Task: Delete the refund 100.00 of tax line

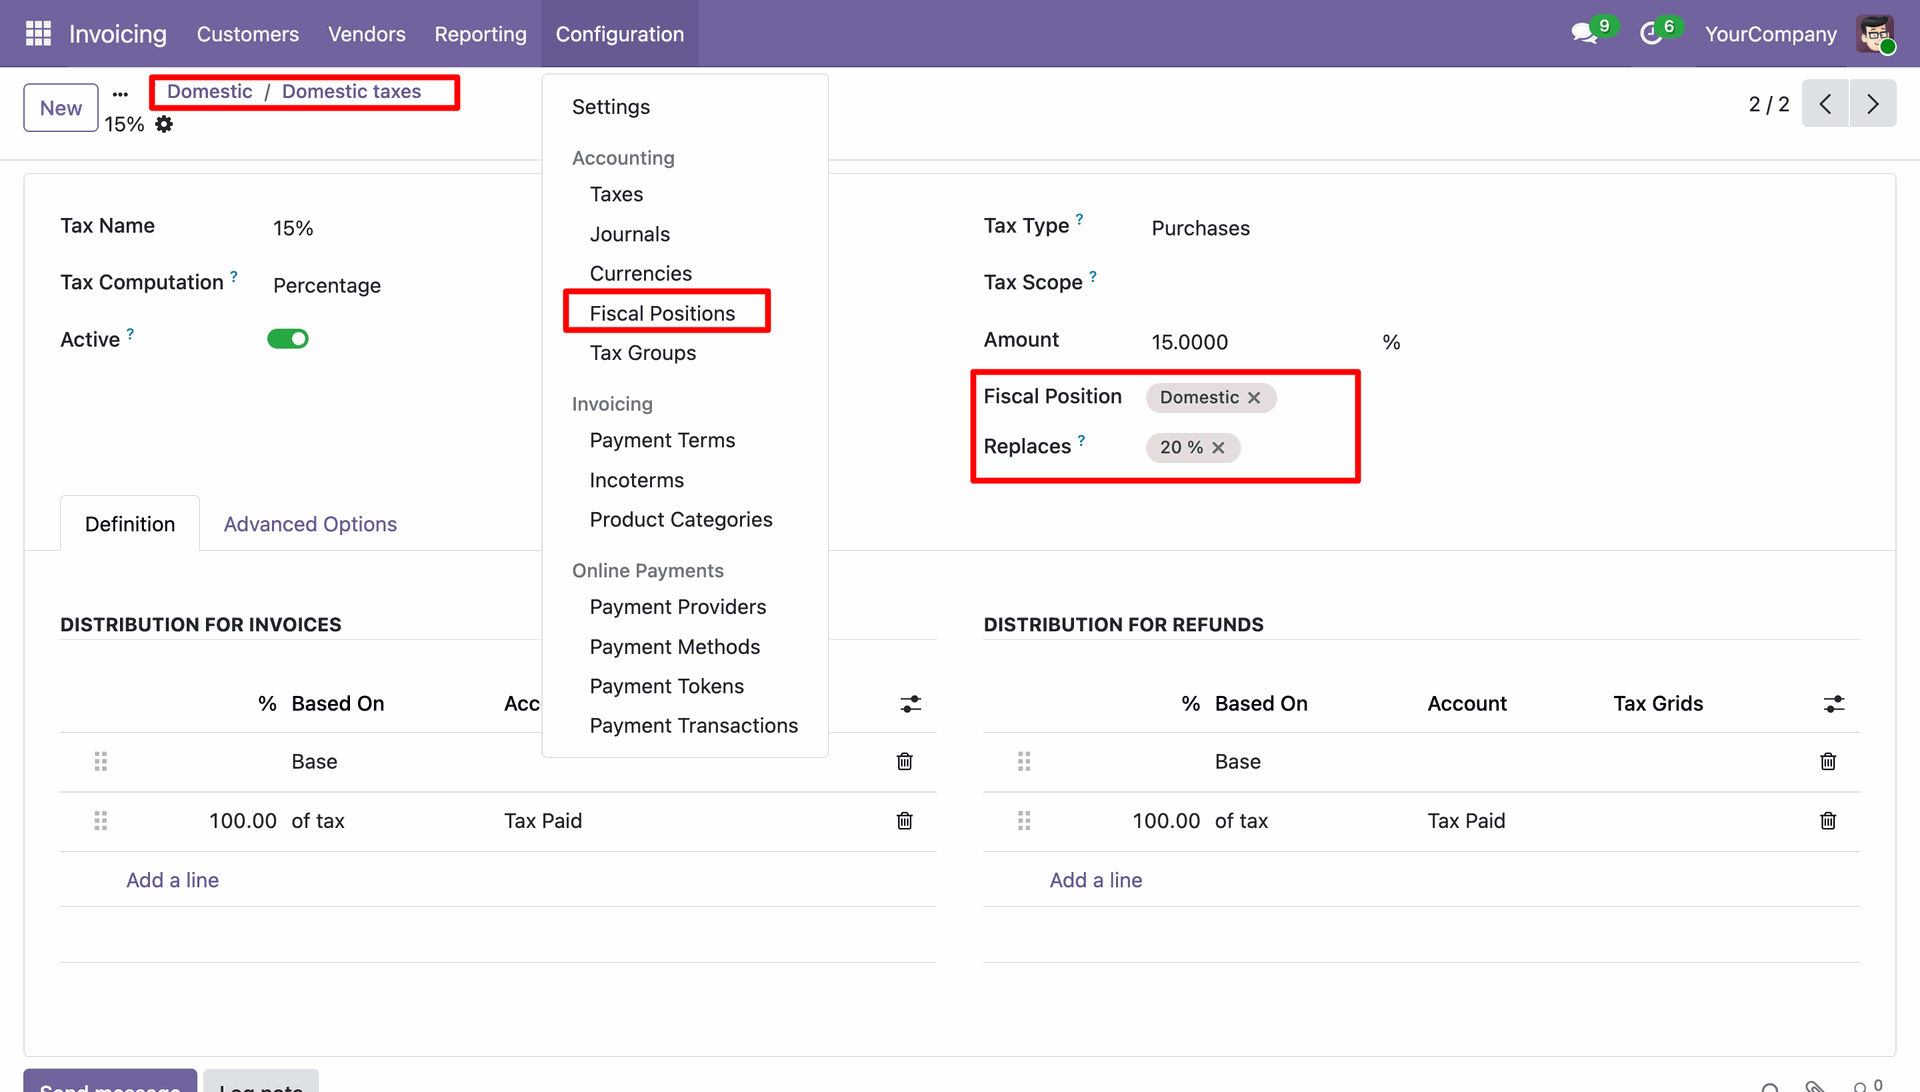Action: (1827, 821)
